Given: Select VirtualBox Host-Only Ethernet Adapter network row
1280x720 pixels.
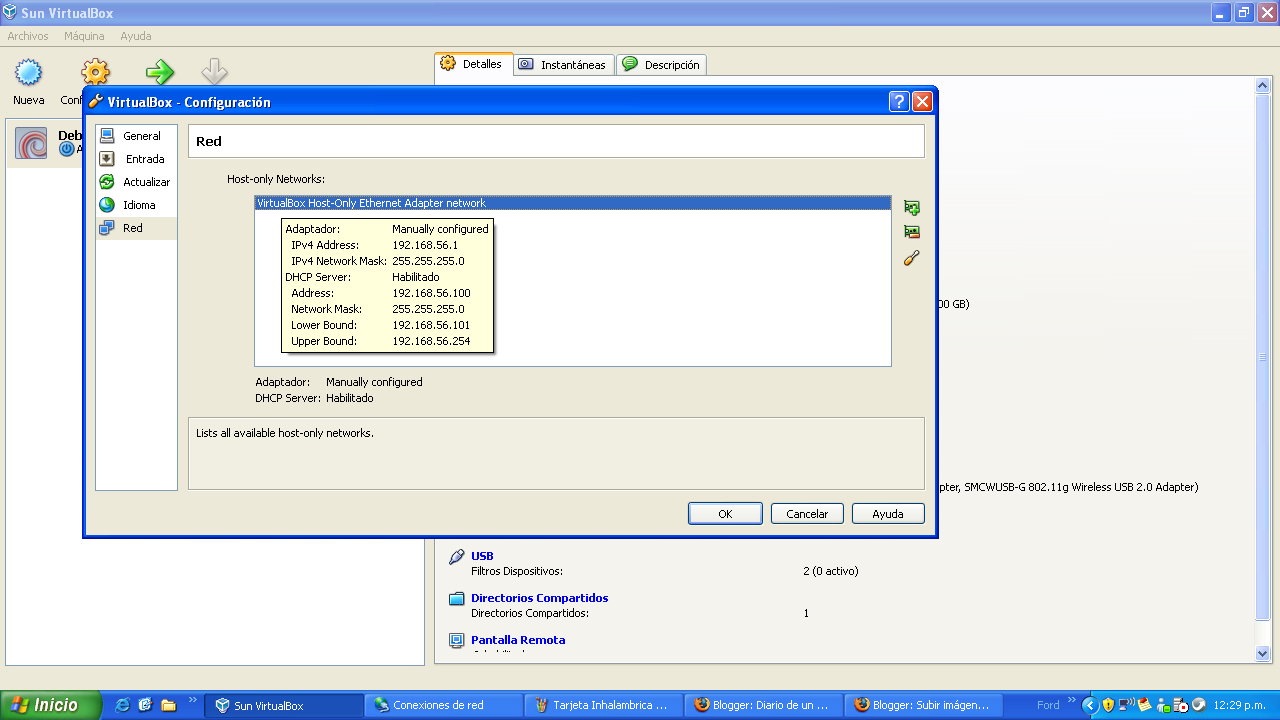Looking at the screenshot, I should [572, 203].
